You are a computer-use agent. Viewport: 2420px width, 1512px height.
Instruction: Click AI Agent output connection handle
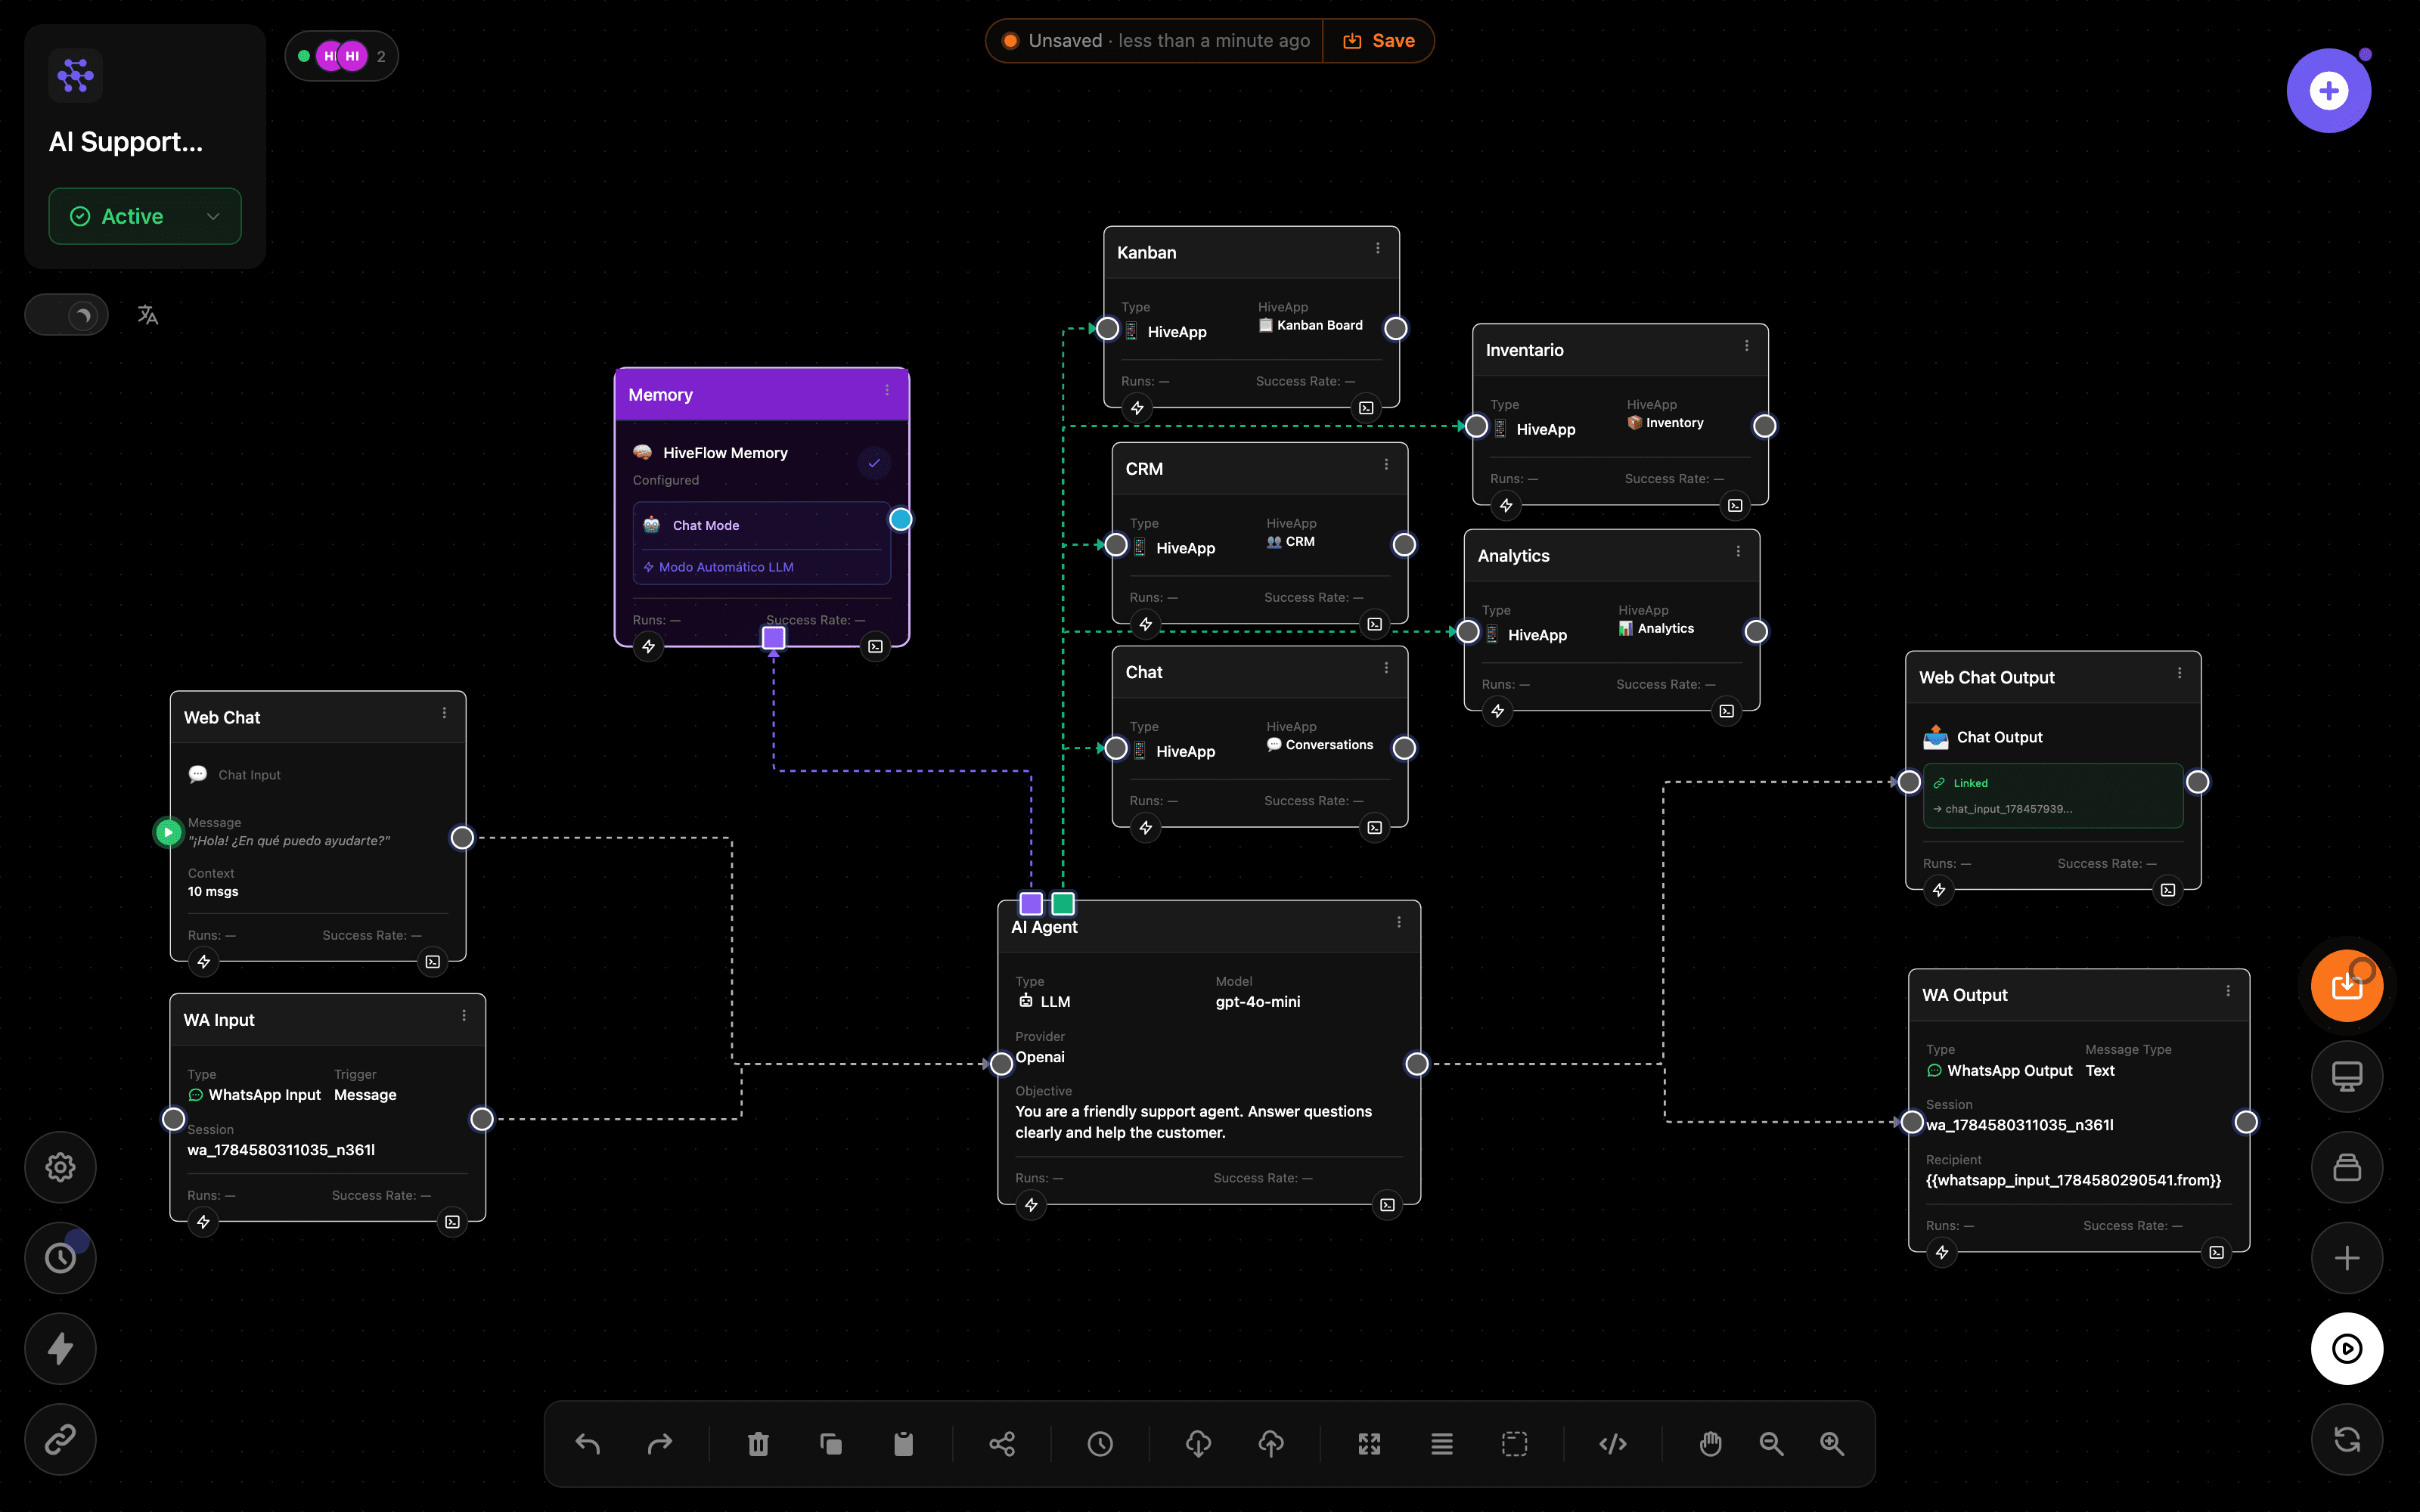[1417, 1064]
